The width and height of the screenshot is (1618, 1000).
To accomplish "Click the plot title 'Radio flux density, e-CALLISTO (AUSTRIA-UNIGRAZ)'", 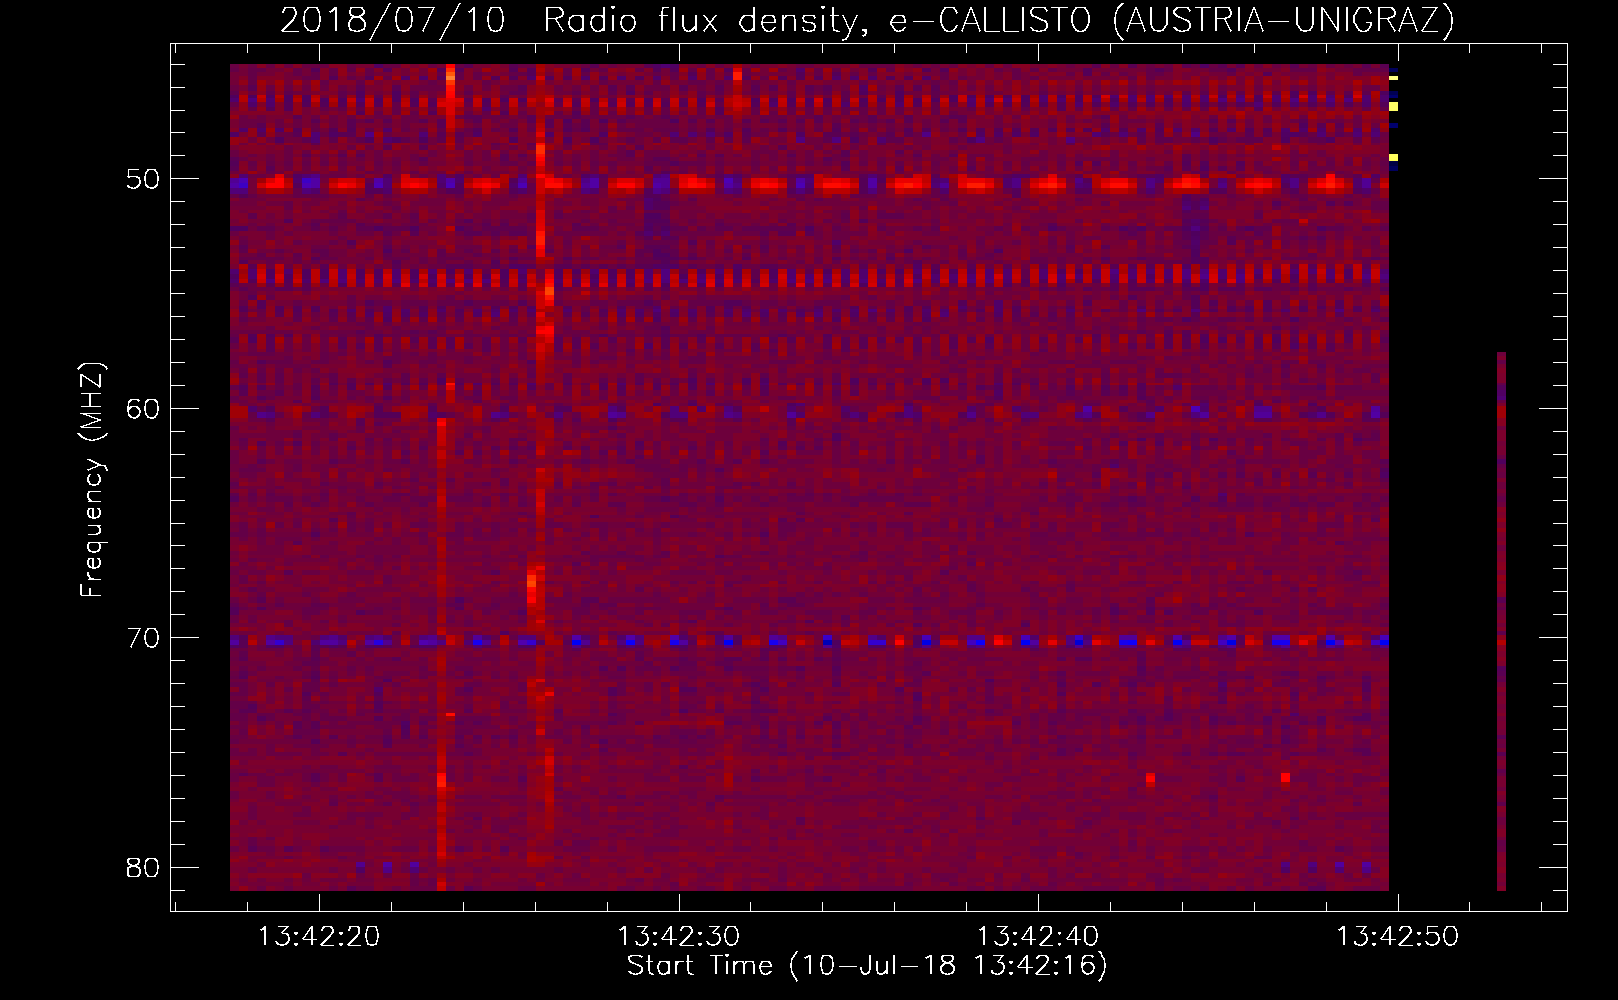I will (999, 20).
